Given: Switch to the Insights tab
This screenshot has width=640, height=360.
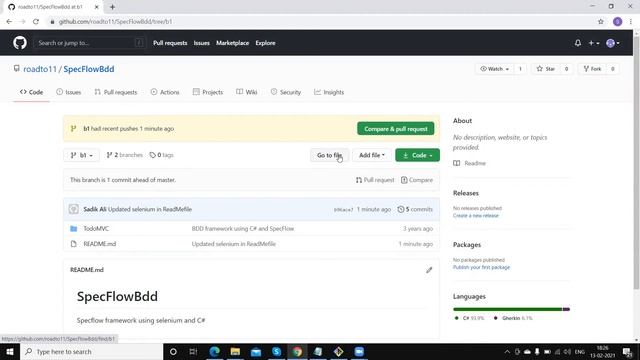Looking at the screenshot, I should click(x=329, y=92).
